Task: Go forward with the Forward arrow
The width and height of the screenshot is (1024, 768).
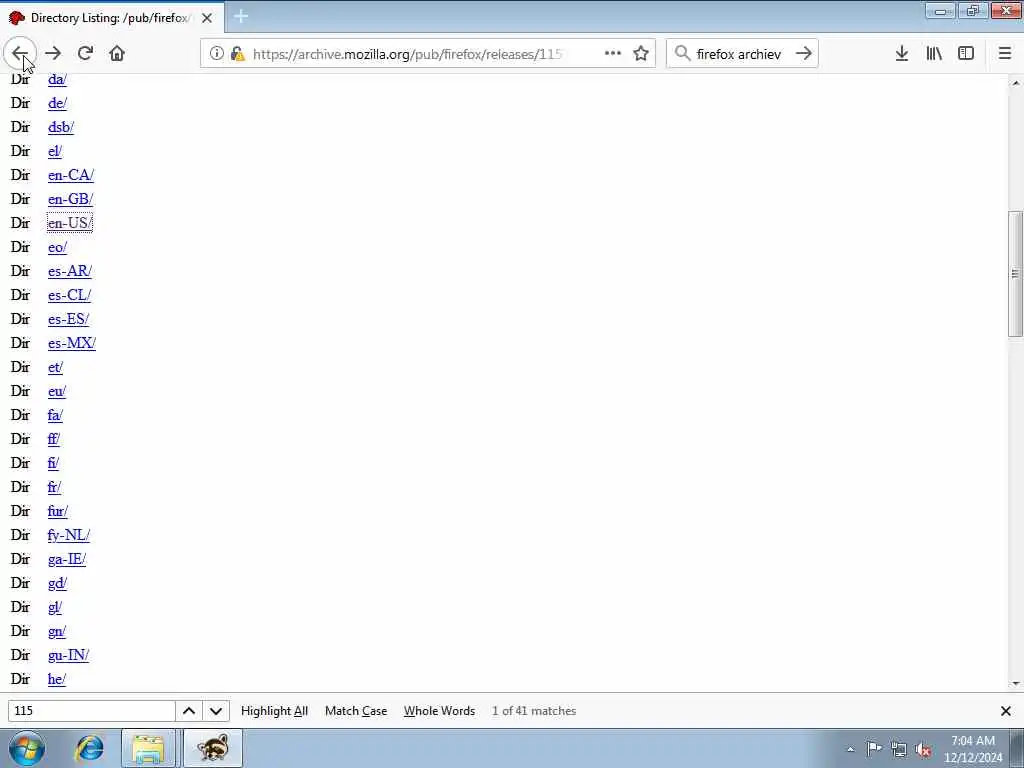Action: [53, 54]
